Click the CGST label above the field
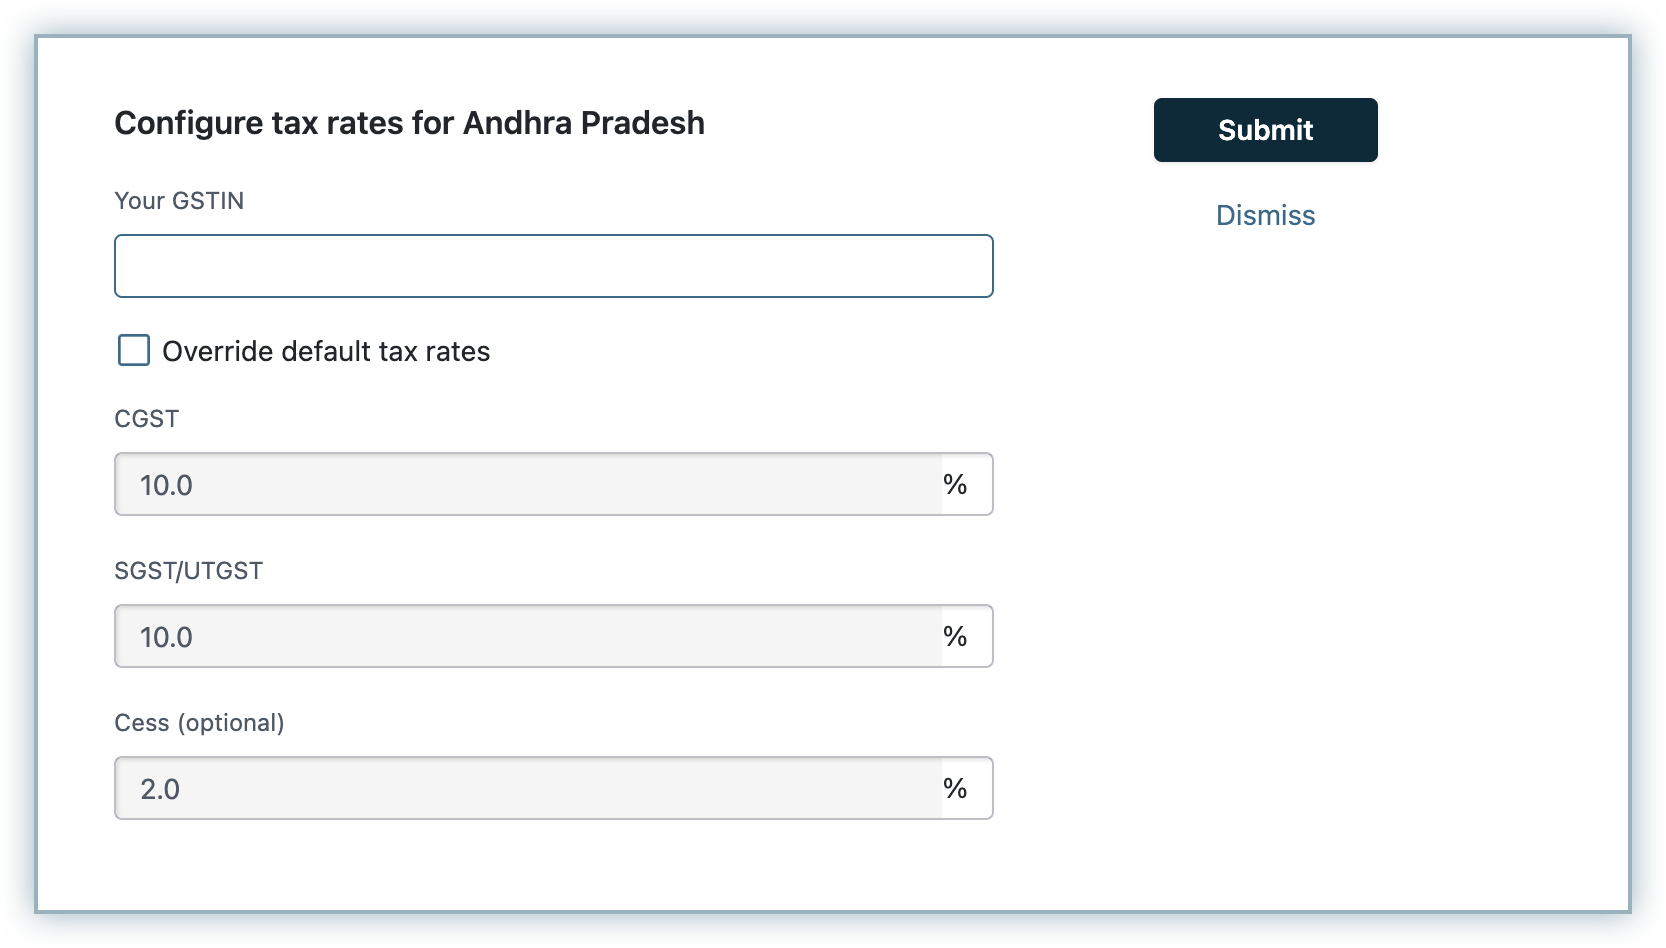 point(147,419)
